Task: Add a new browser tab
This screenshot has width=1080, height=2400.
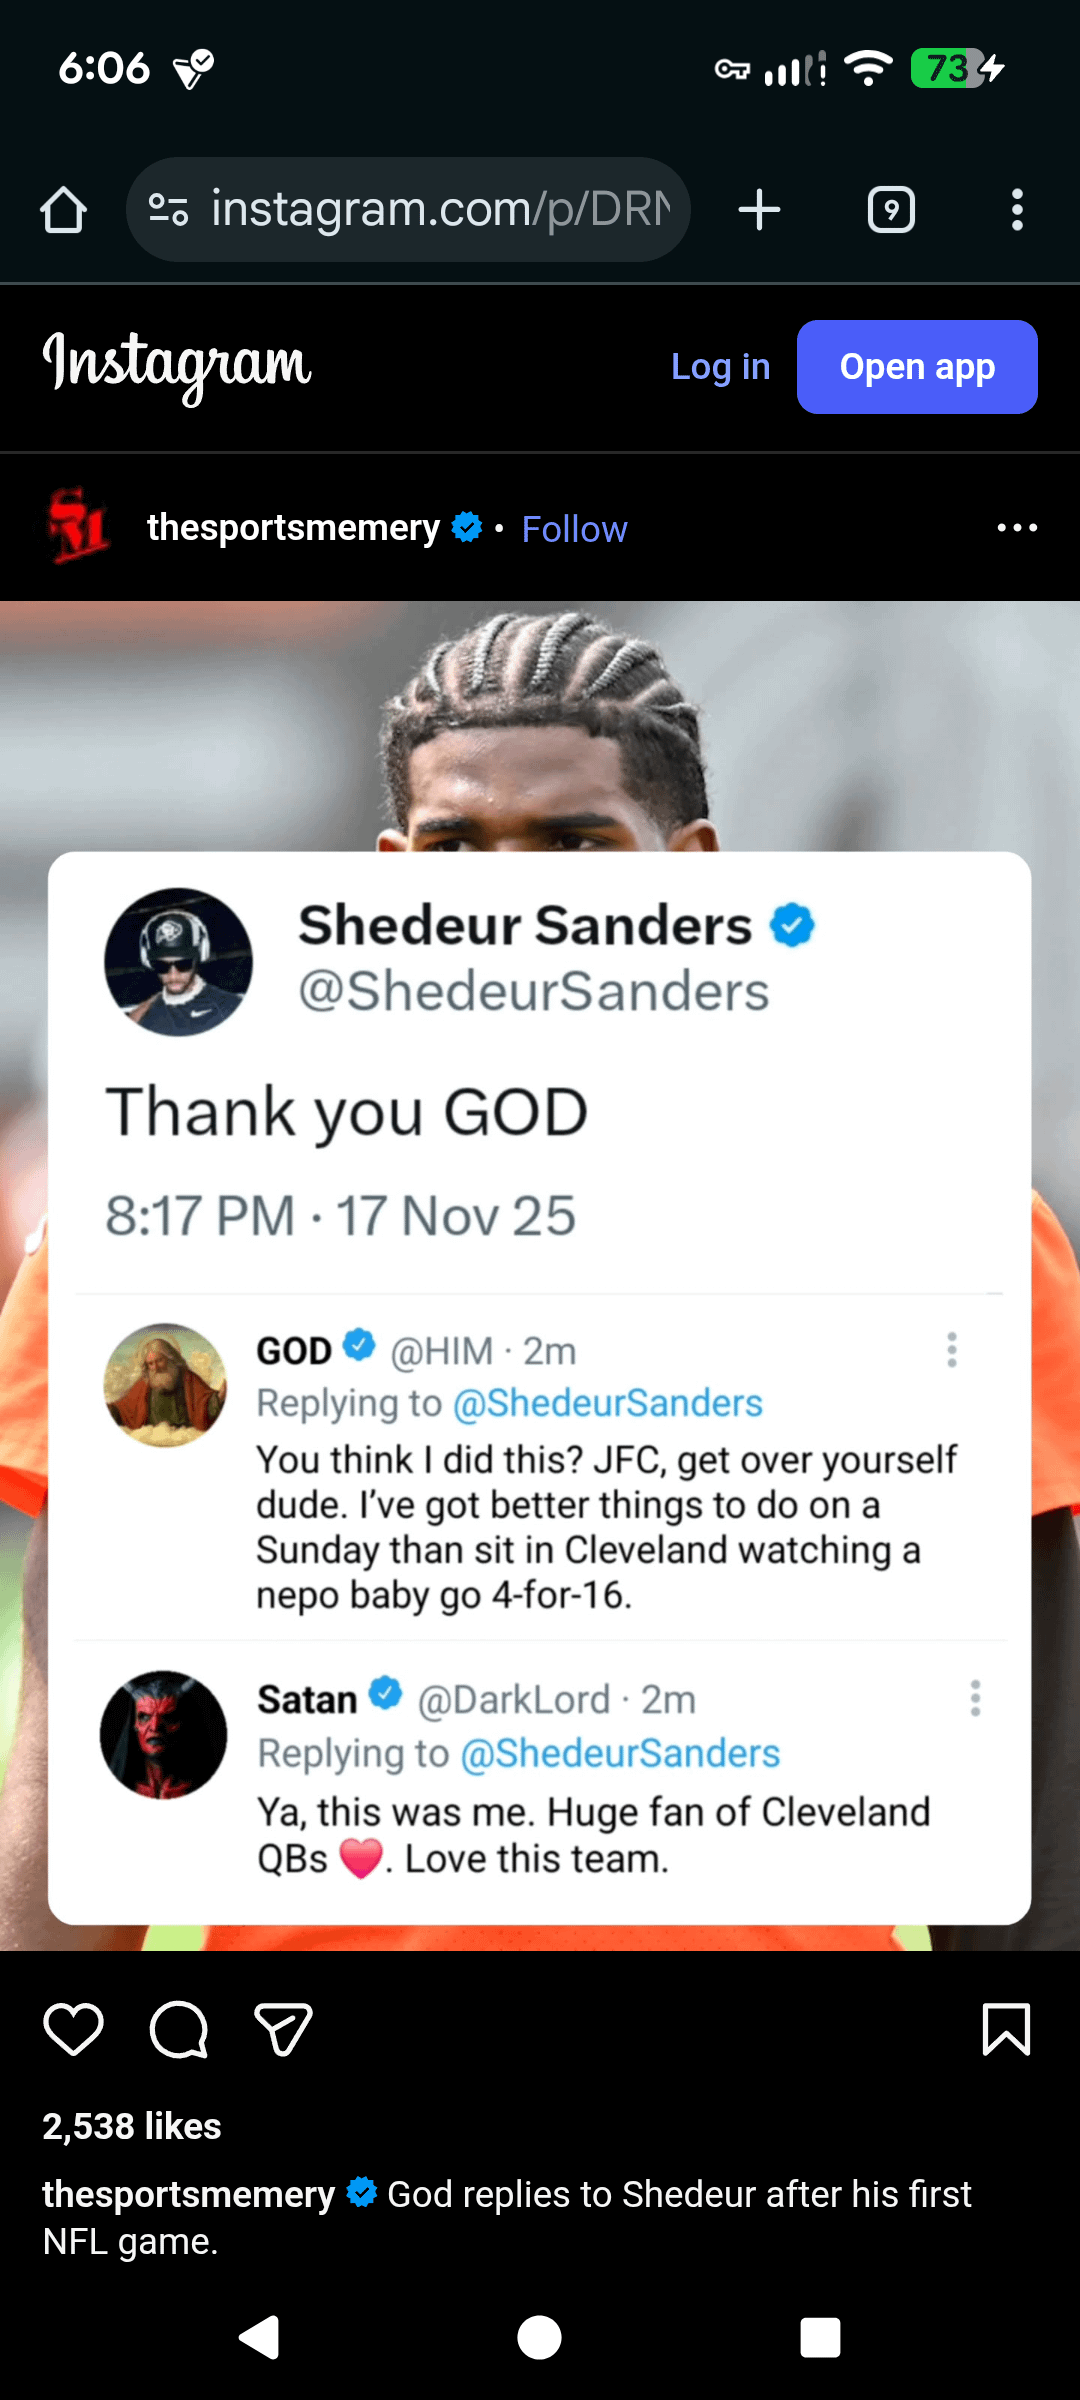Action: tap(759, 210)
